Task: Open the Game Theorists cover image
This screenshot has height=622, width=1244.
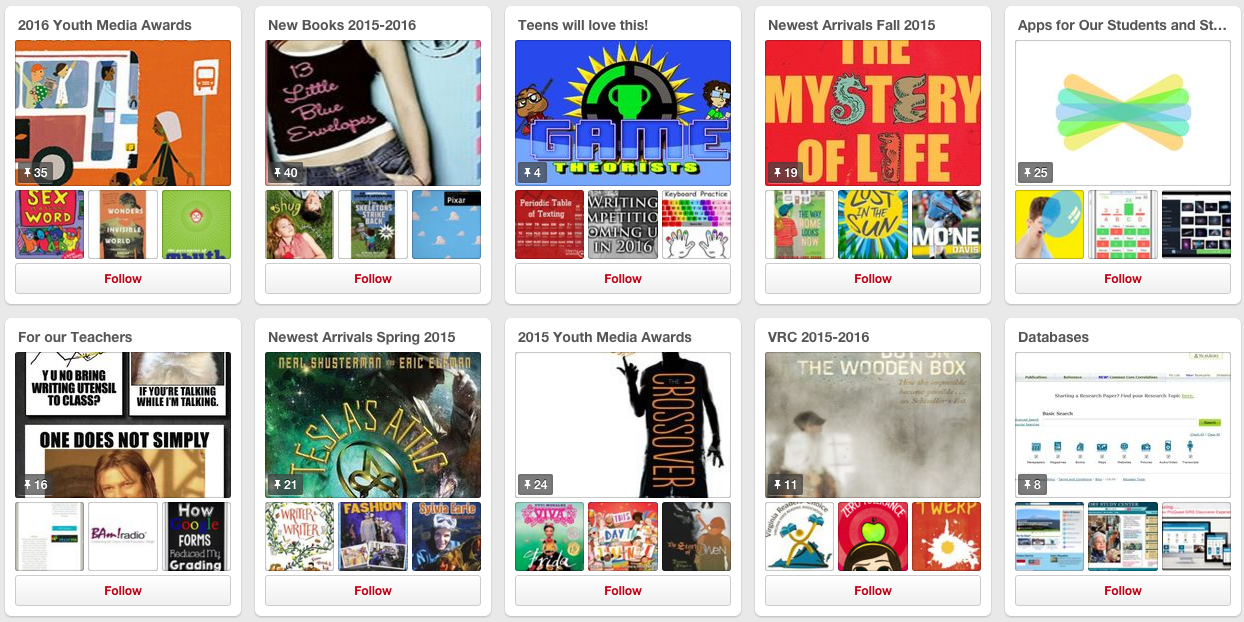Action: (623, 113)
